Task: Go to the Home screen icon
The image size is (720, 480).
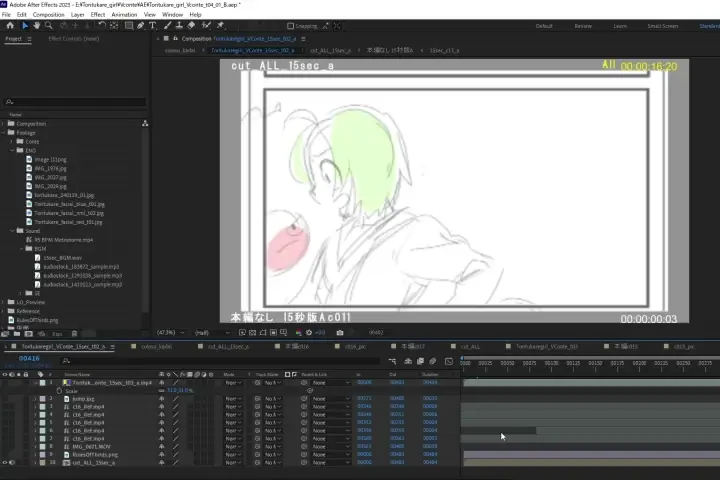Action: coord(10,26)
